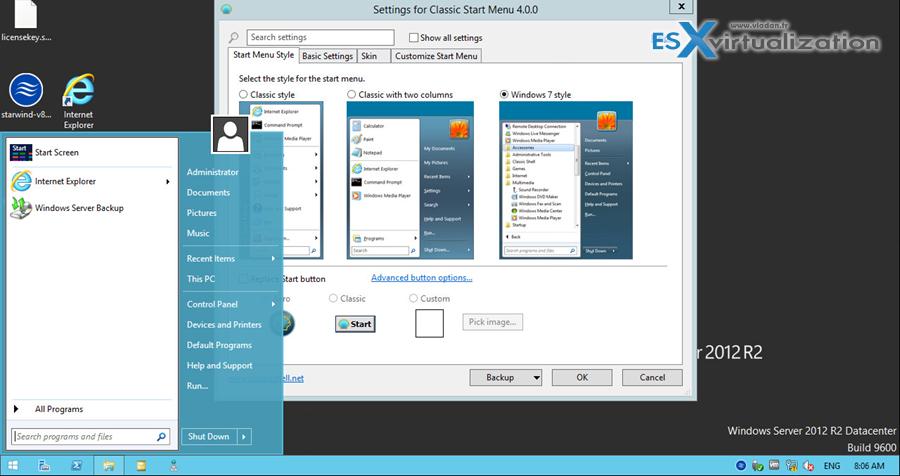Open Server Manager from the taskbar
Viewport: 900px width, 476px height.
click(x=44, y=466)
